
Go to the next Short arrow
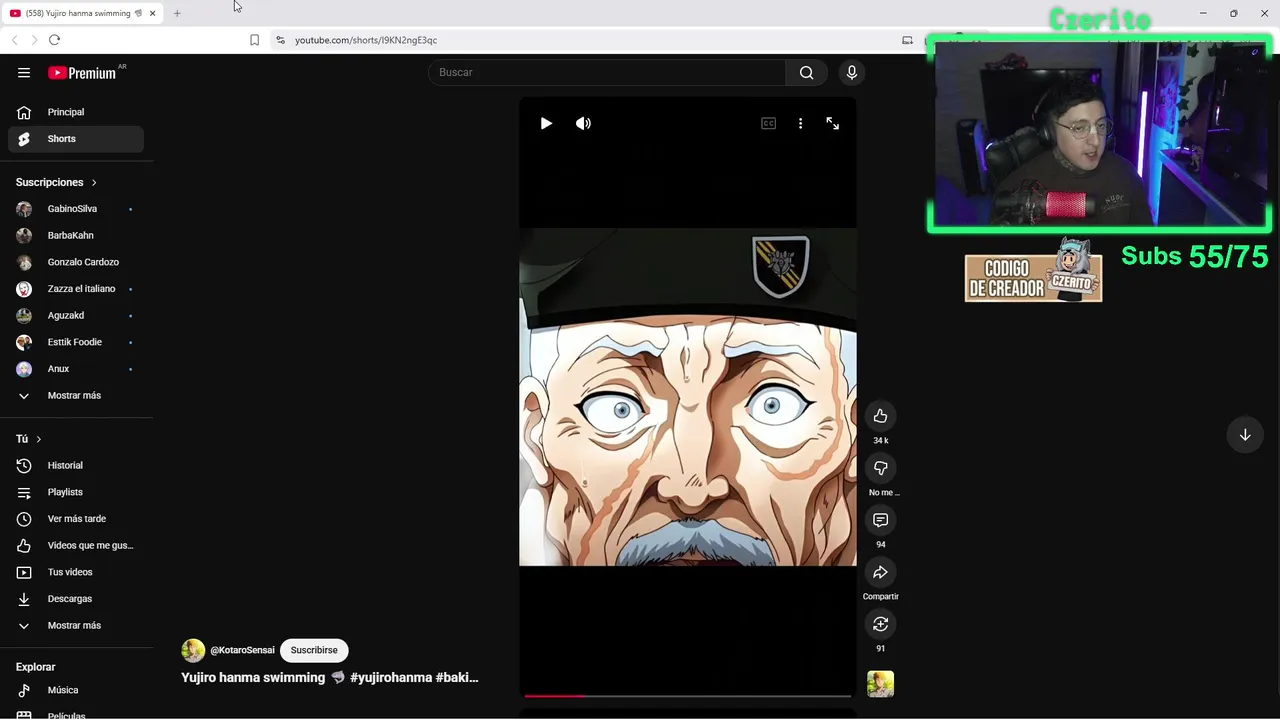pos(1245,435)
